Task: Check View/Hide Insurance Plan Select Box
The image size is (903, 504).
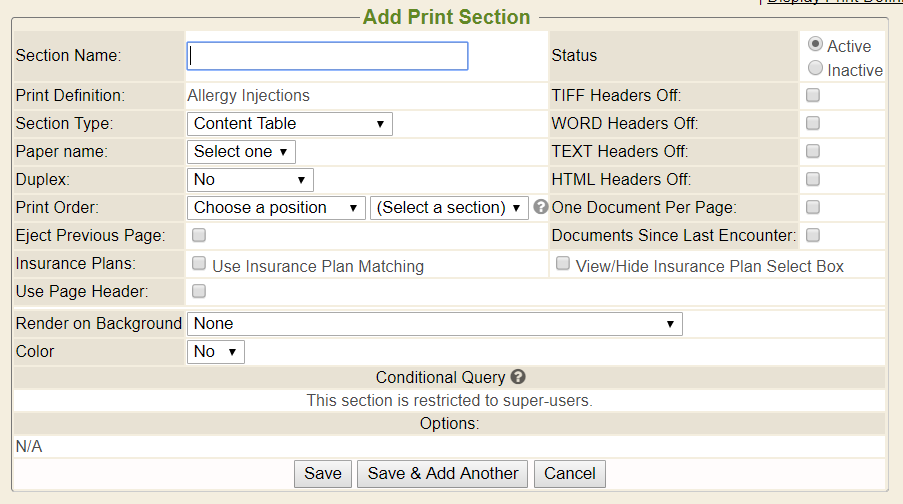Action: click(563, 264)
